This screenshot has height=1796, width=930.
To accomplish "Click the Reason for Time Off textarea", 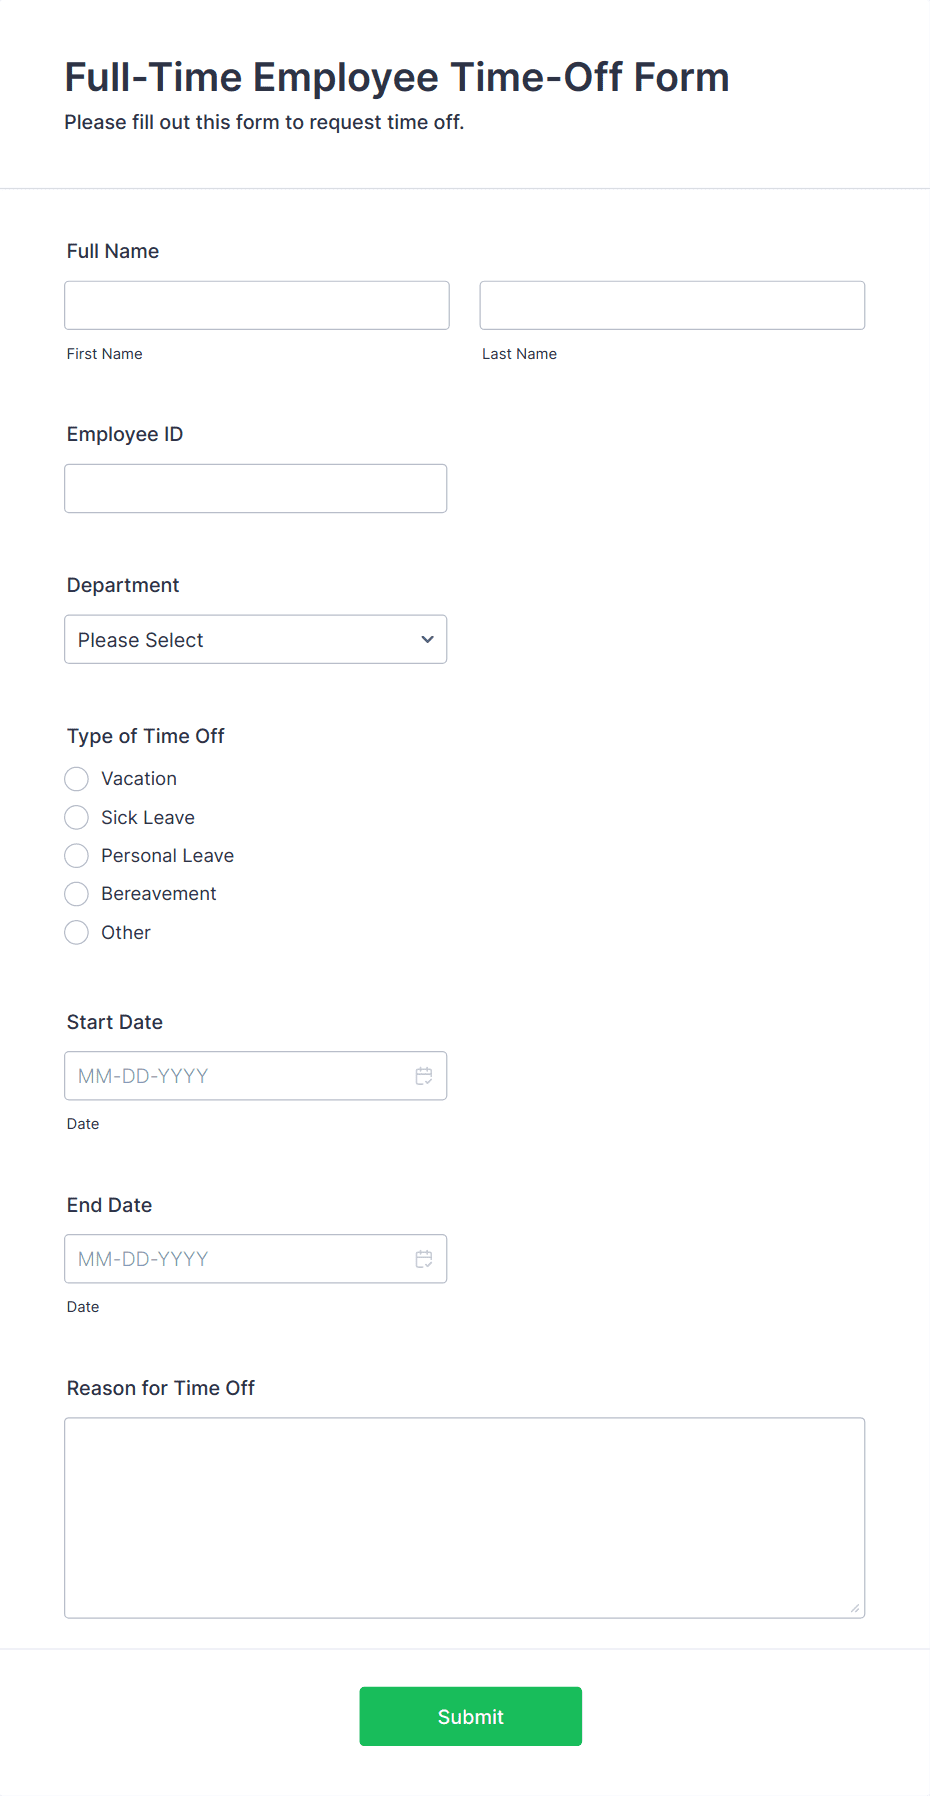I will 465,1518.
